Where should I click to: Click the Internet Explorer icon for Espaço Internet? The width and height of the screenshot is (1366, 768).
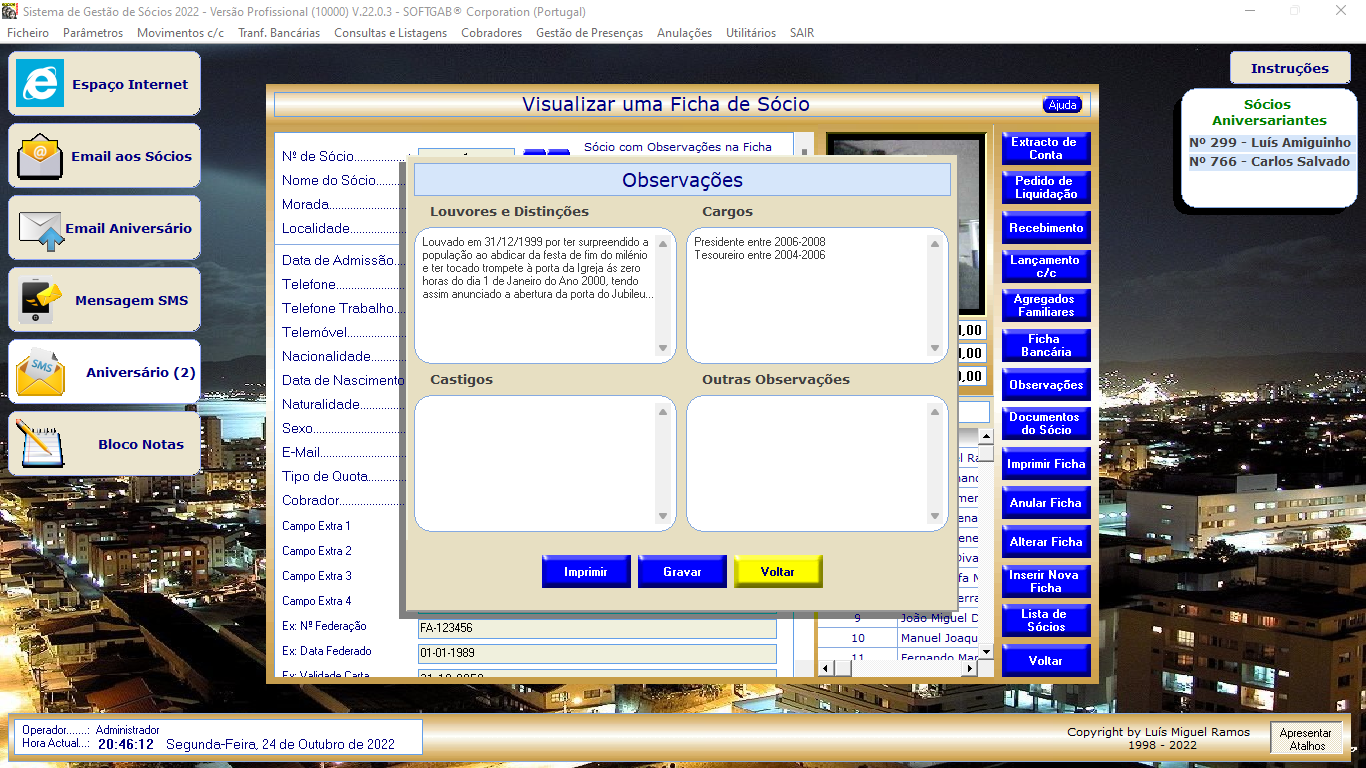pyautogui.click(x=40, y=84)
